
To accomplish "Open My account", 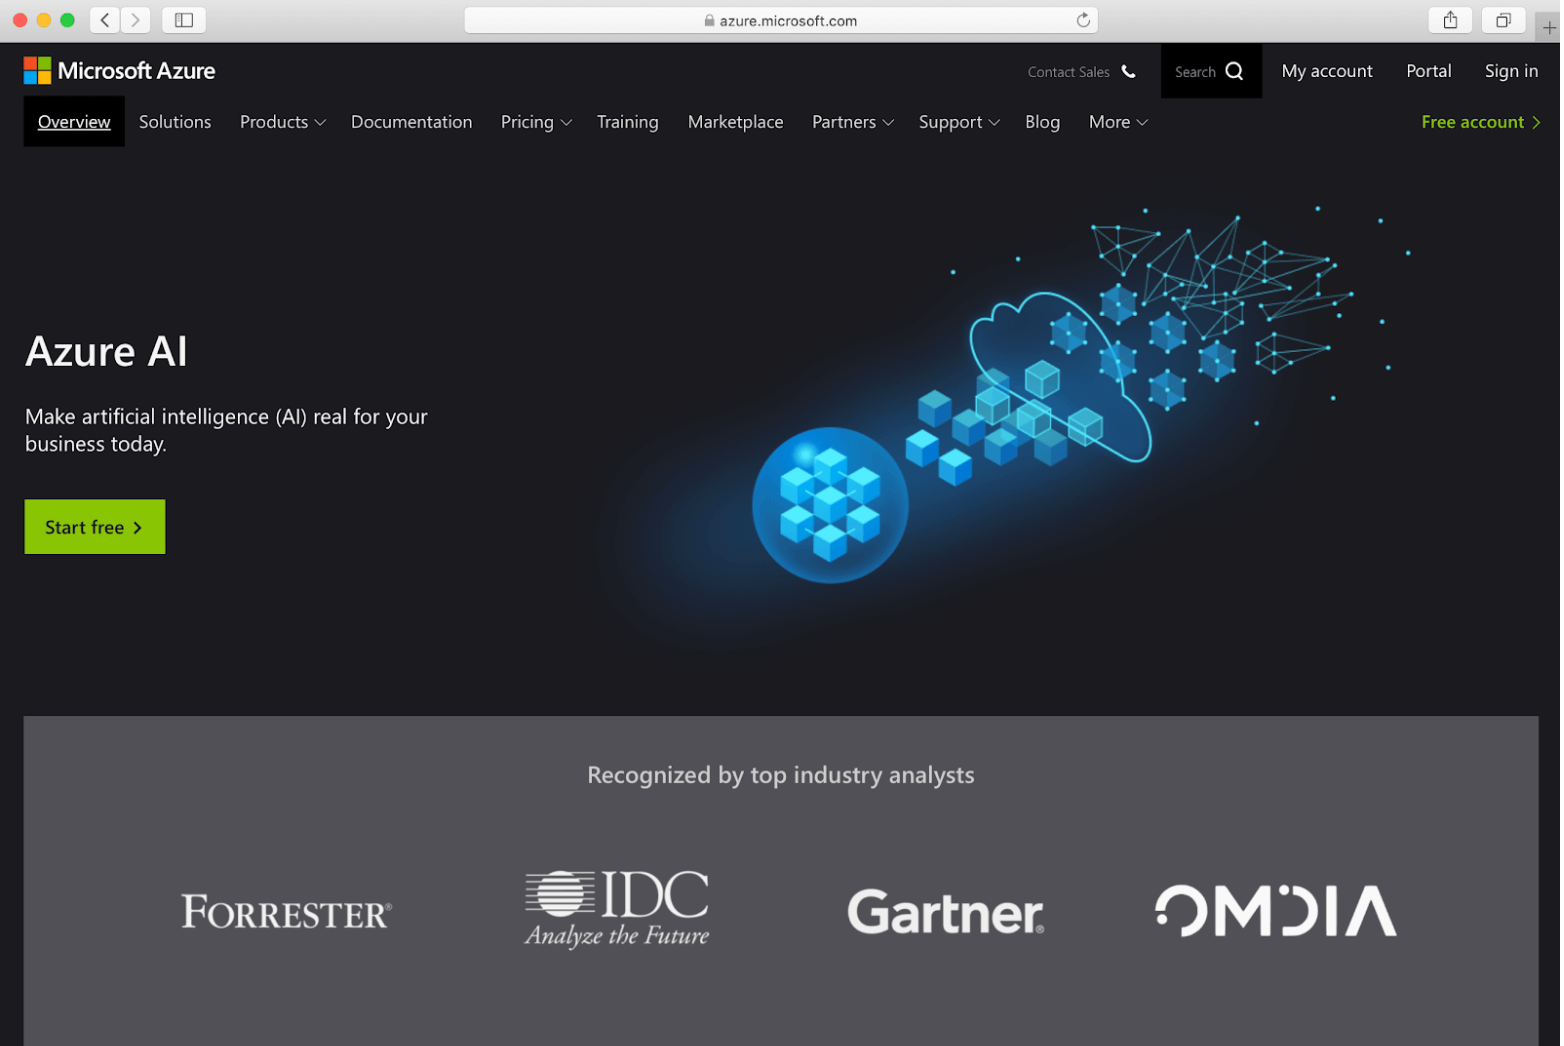I will point(1329,71).
